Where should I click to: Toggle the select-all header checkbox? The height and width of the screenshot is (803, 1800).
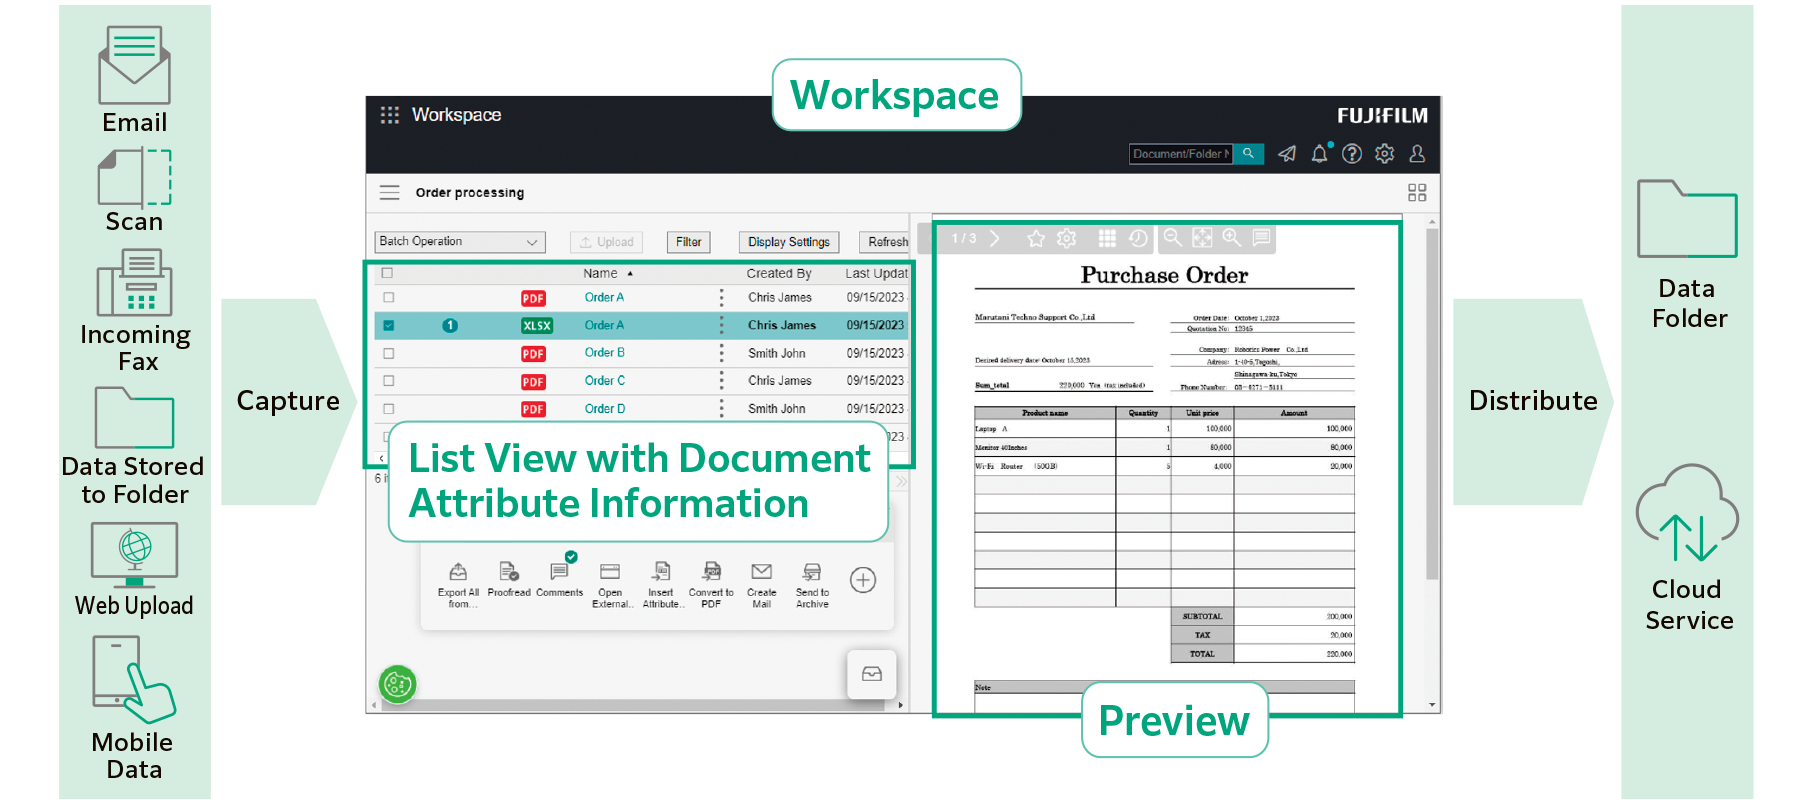pyautogui.click(x=388, y=273)
